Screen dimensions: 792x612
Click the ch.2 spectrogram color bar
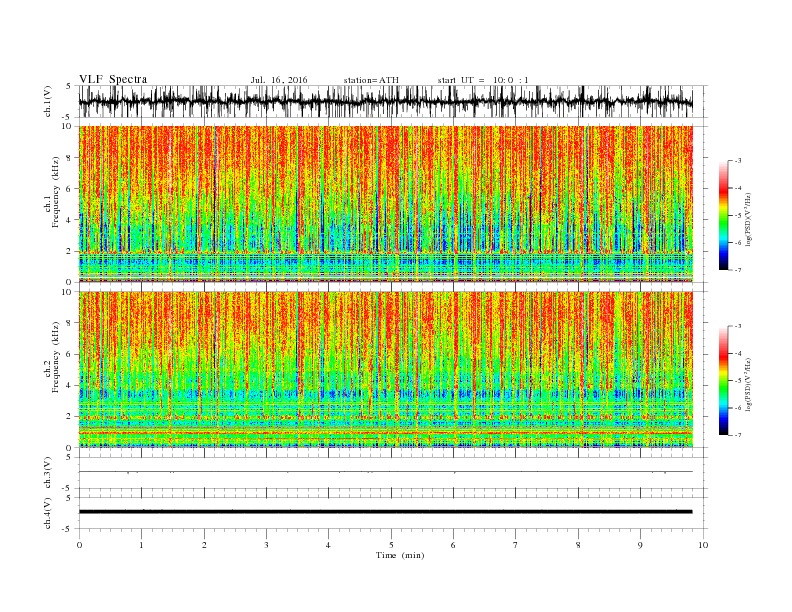tap(723, 380)
